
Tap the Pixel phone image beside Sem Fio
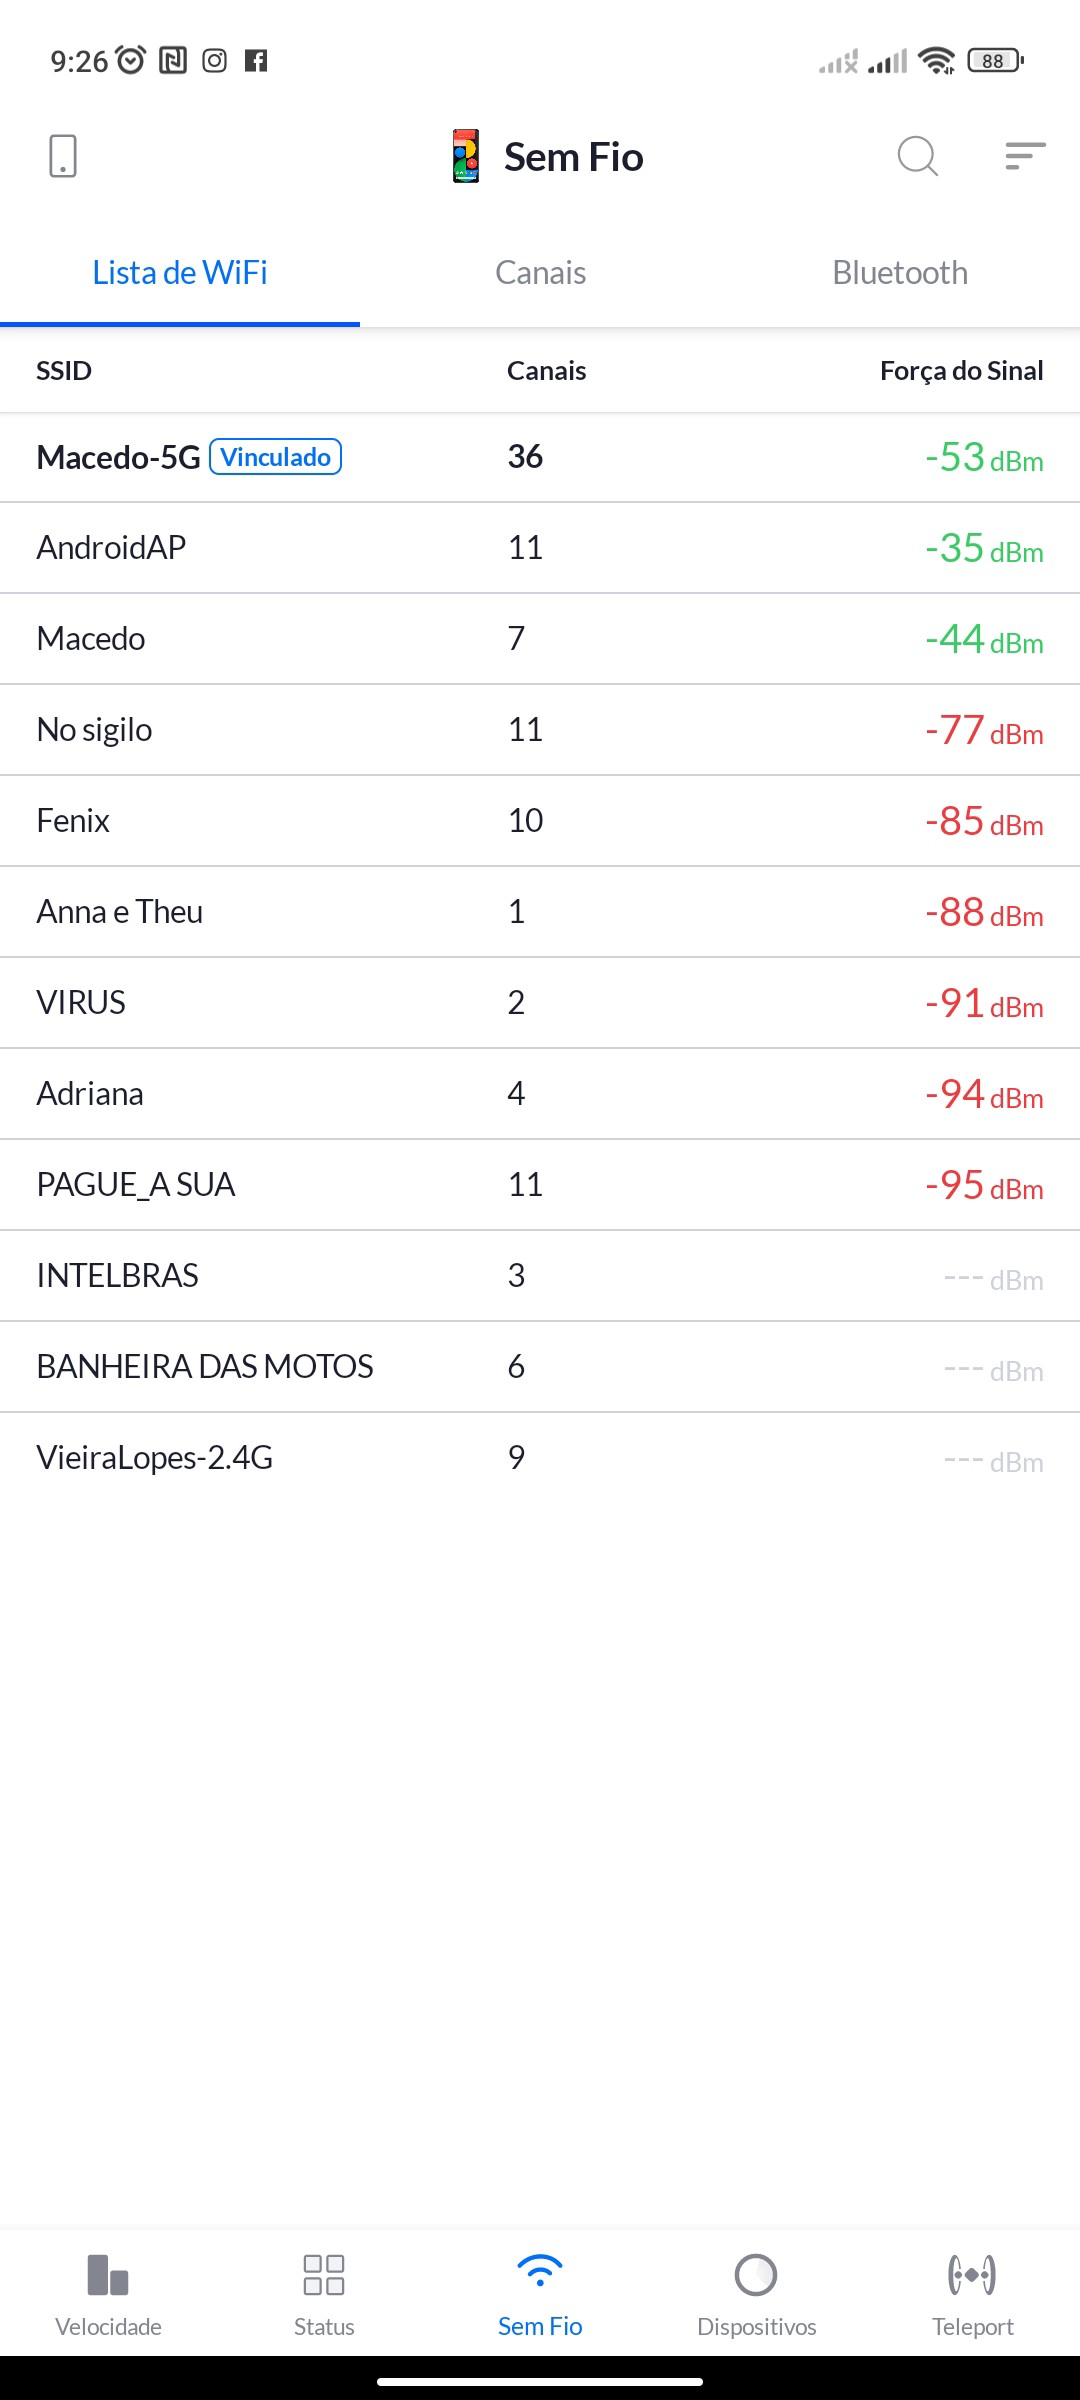click(x=466, y=156)
